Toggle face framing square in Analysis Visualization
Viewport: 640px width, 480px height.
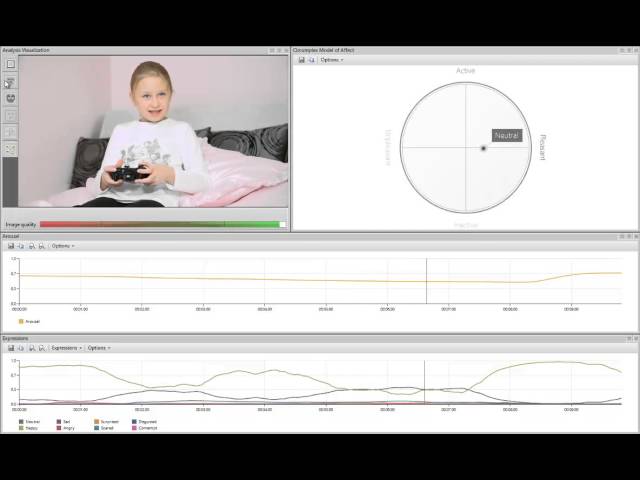click(11, 64)
